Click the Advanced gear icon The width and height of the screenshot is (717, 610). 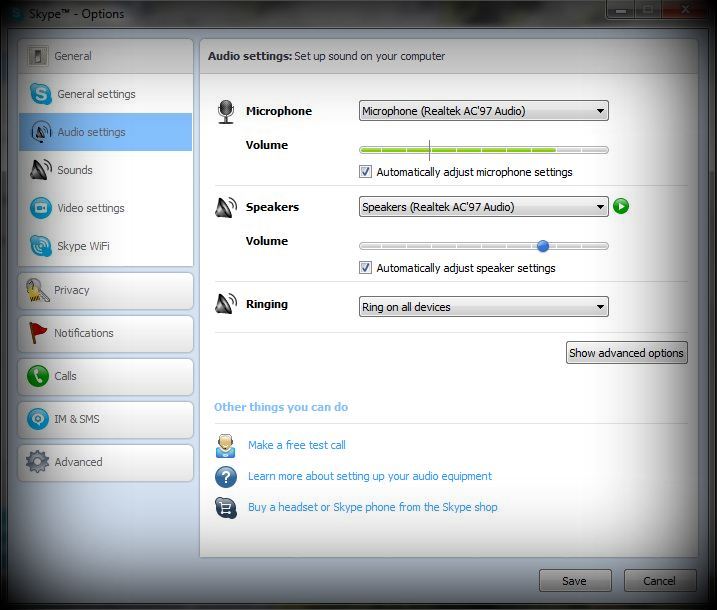37,462
